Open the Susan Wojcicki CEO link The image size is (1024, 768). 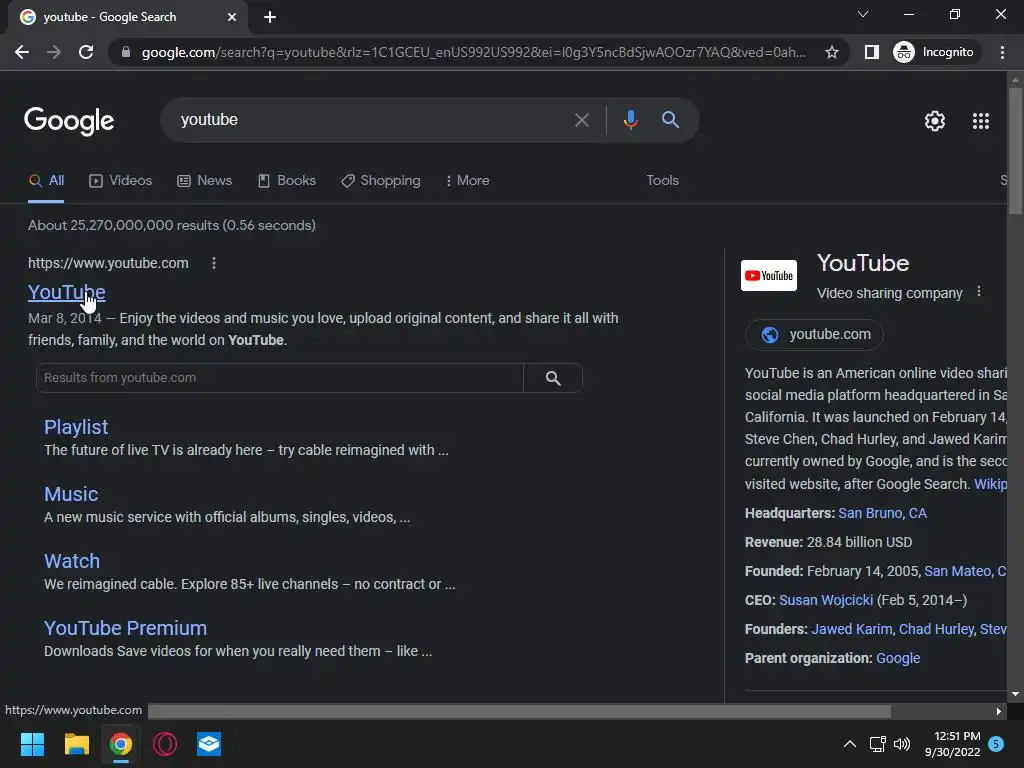(x=825, y=600)
